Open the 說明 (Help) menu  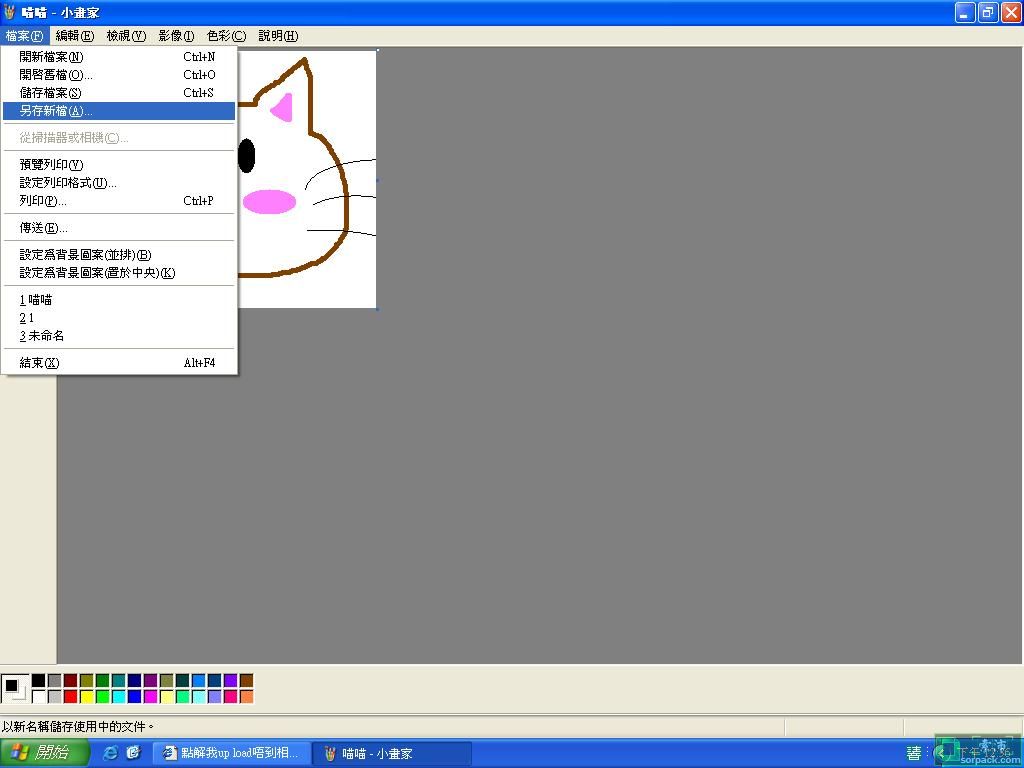[x=278, y=36]
